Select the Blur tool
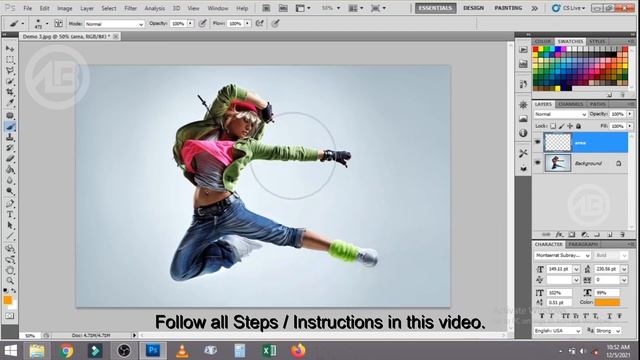Viewport: 640px width, 360px height. pos(10,180)
